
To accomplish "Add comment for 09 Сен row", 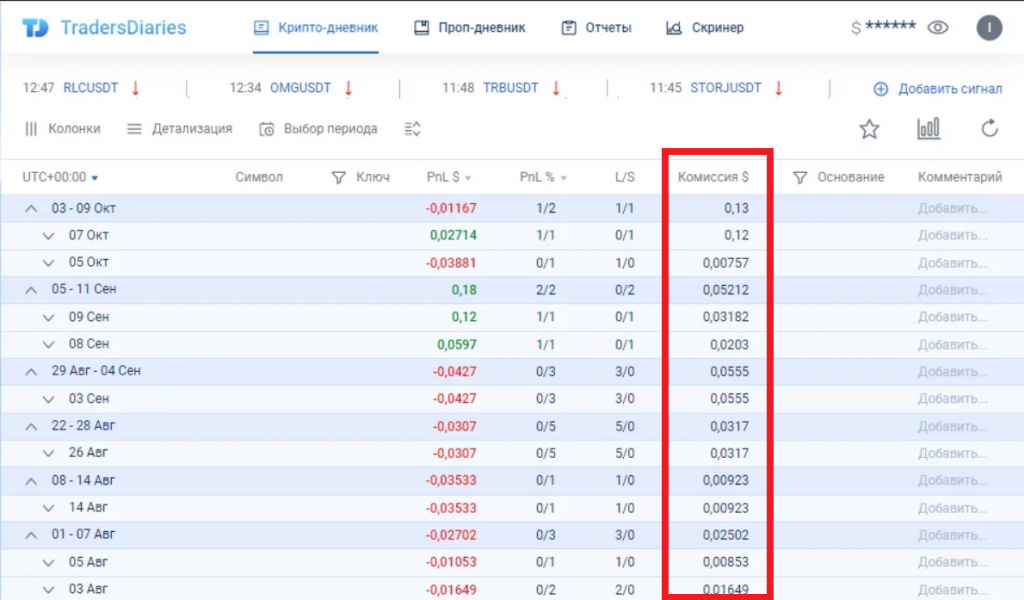I will click(x=952, y=317).
